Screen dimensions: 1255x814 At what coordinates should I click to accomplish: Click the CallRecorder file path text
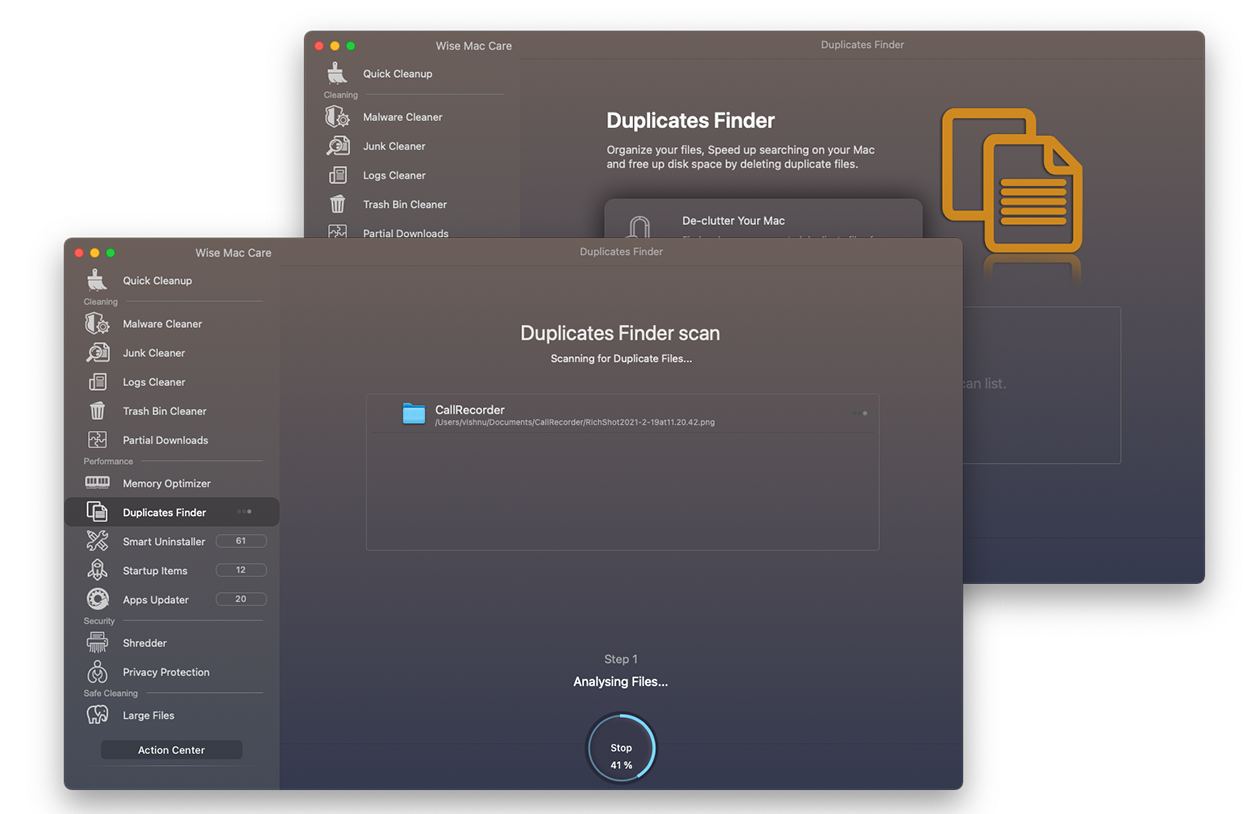pos(575,423)
